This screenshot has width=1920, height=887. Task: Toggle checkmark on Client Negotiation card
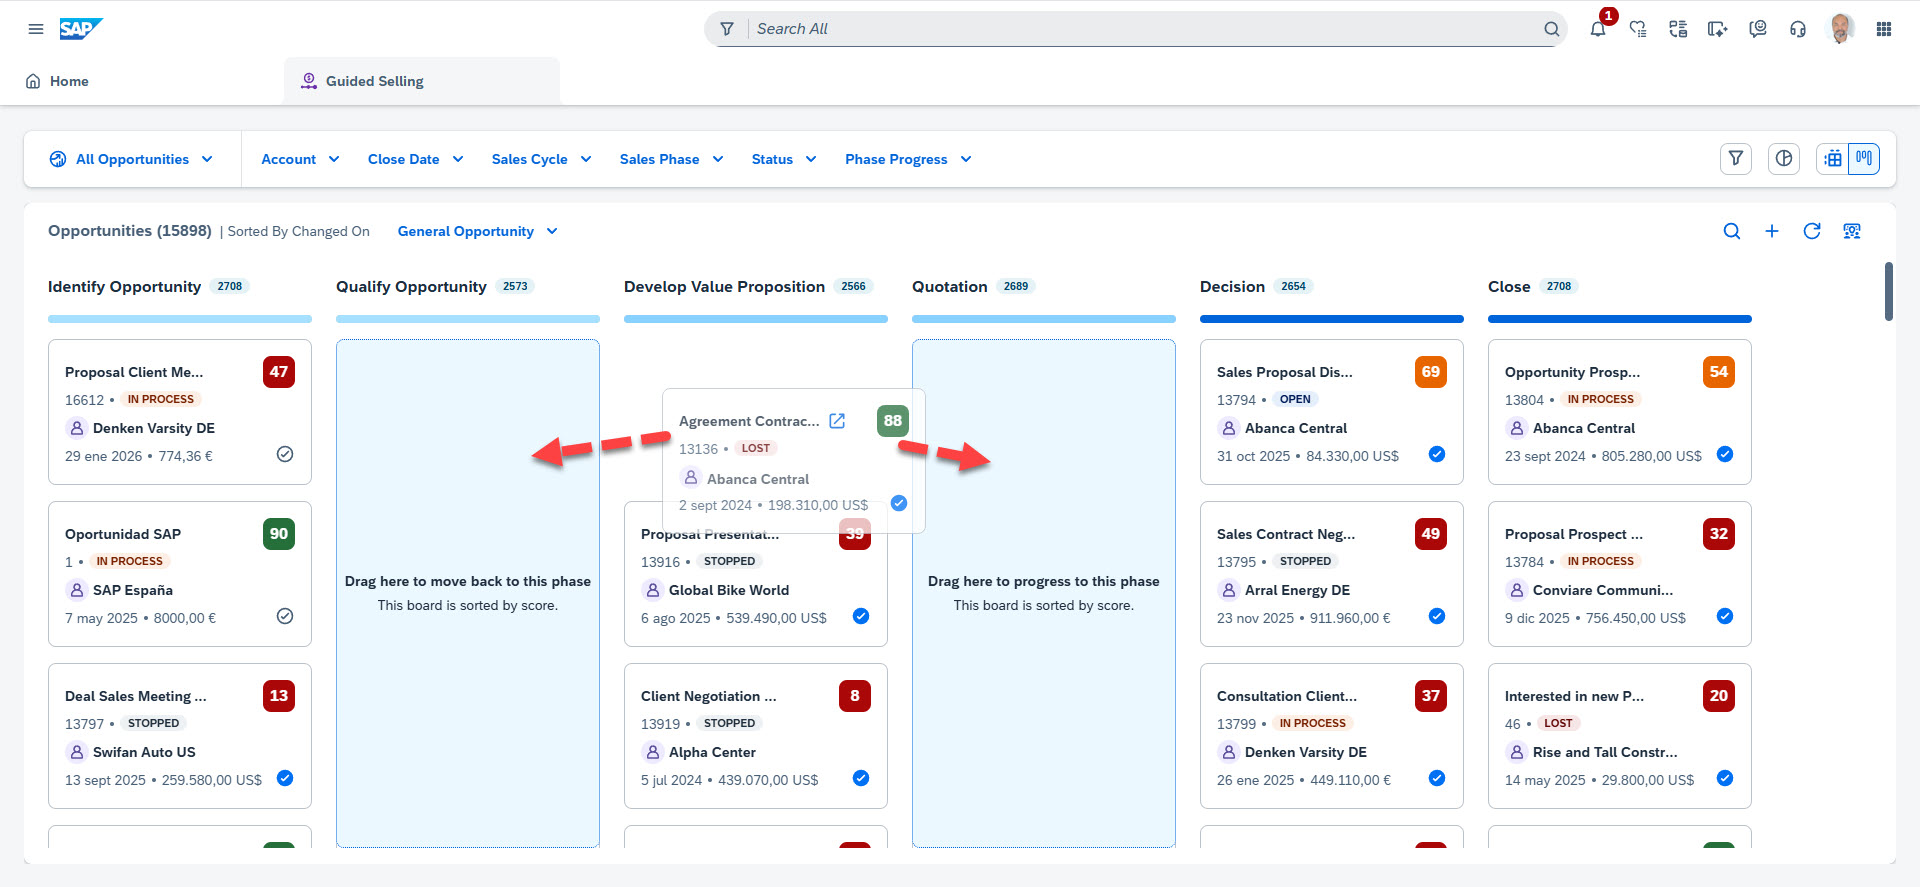pyautogui.click(x=861, y=779)
